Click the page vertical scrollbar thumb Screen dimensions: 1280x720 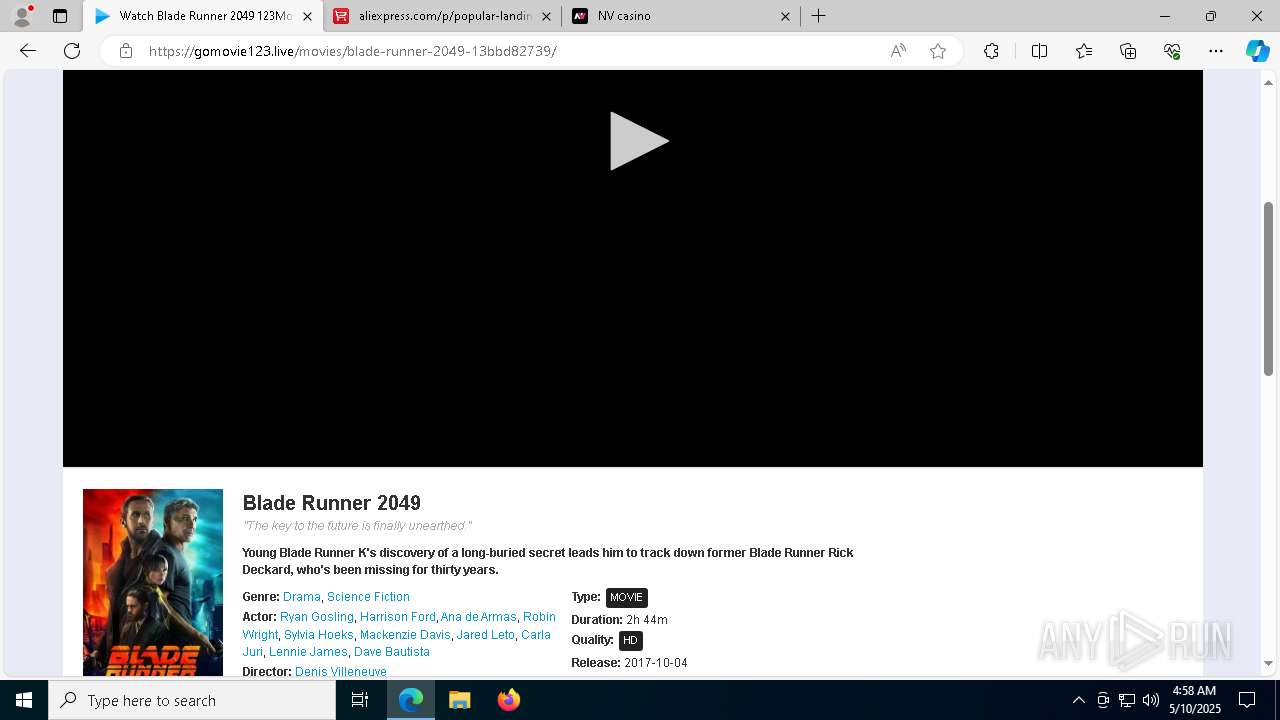(1268, 288)
